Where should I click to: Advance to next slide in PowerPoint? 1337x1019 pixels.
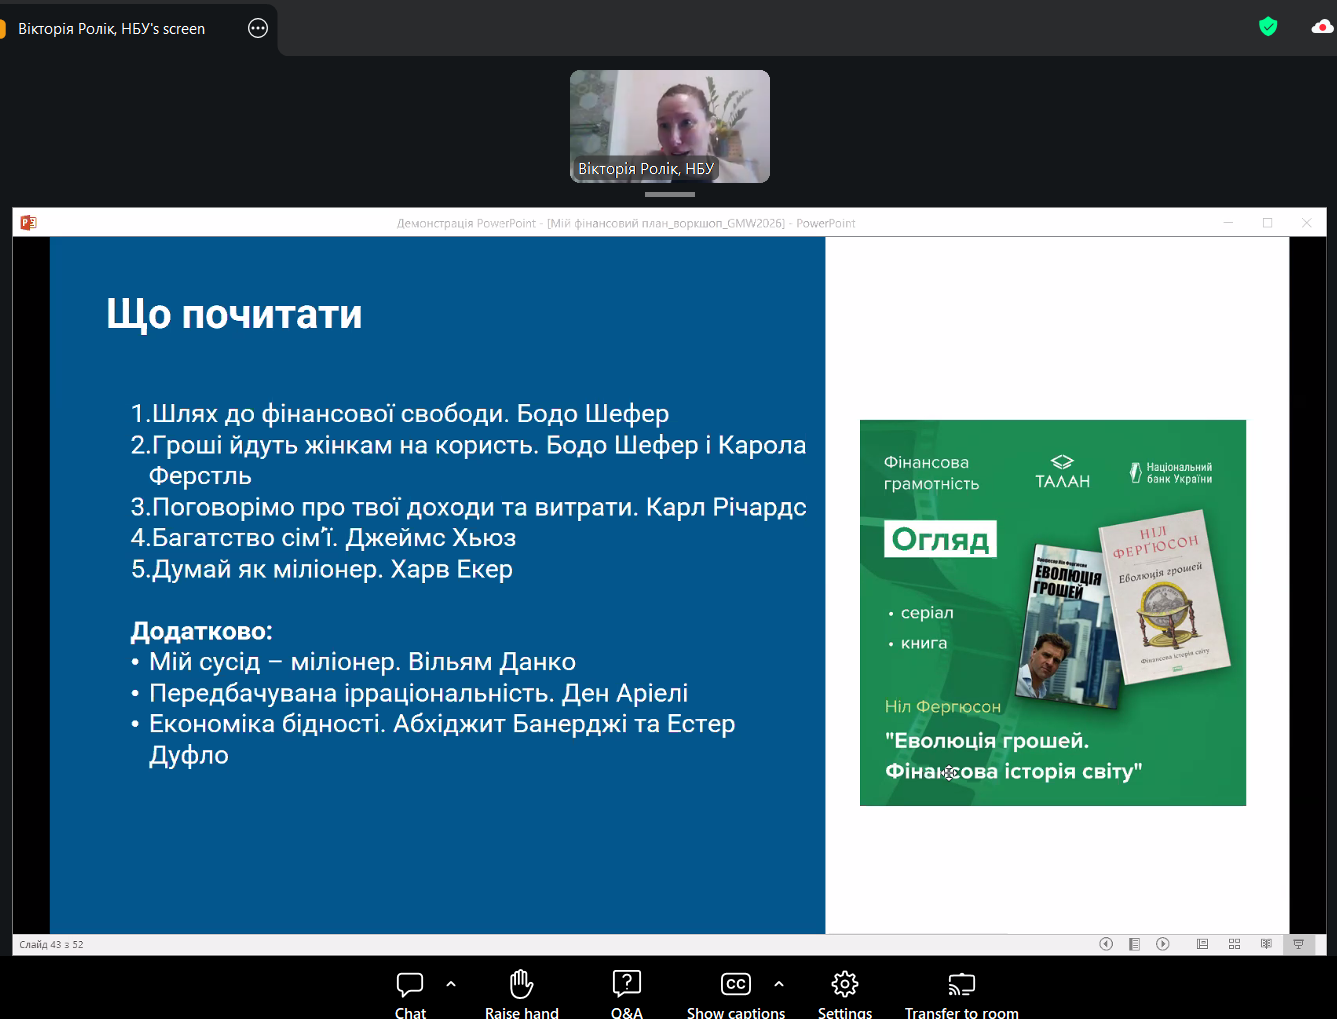1163,944
